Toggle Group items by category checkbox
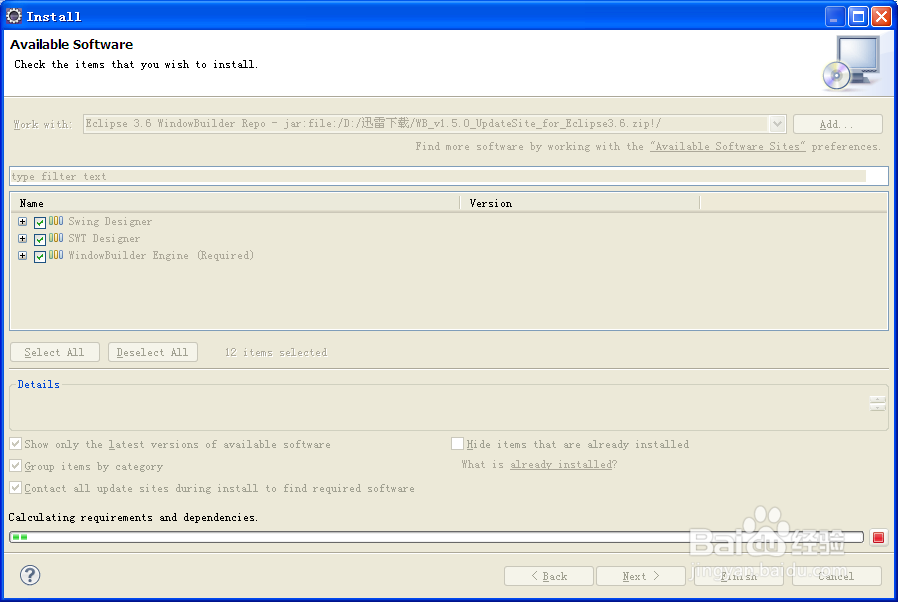The height and width of the screenshot is (602, 898). tap(15, 466)
